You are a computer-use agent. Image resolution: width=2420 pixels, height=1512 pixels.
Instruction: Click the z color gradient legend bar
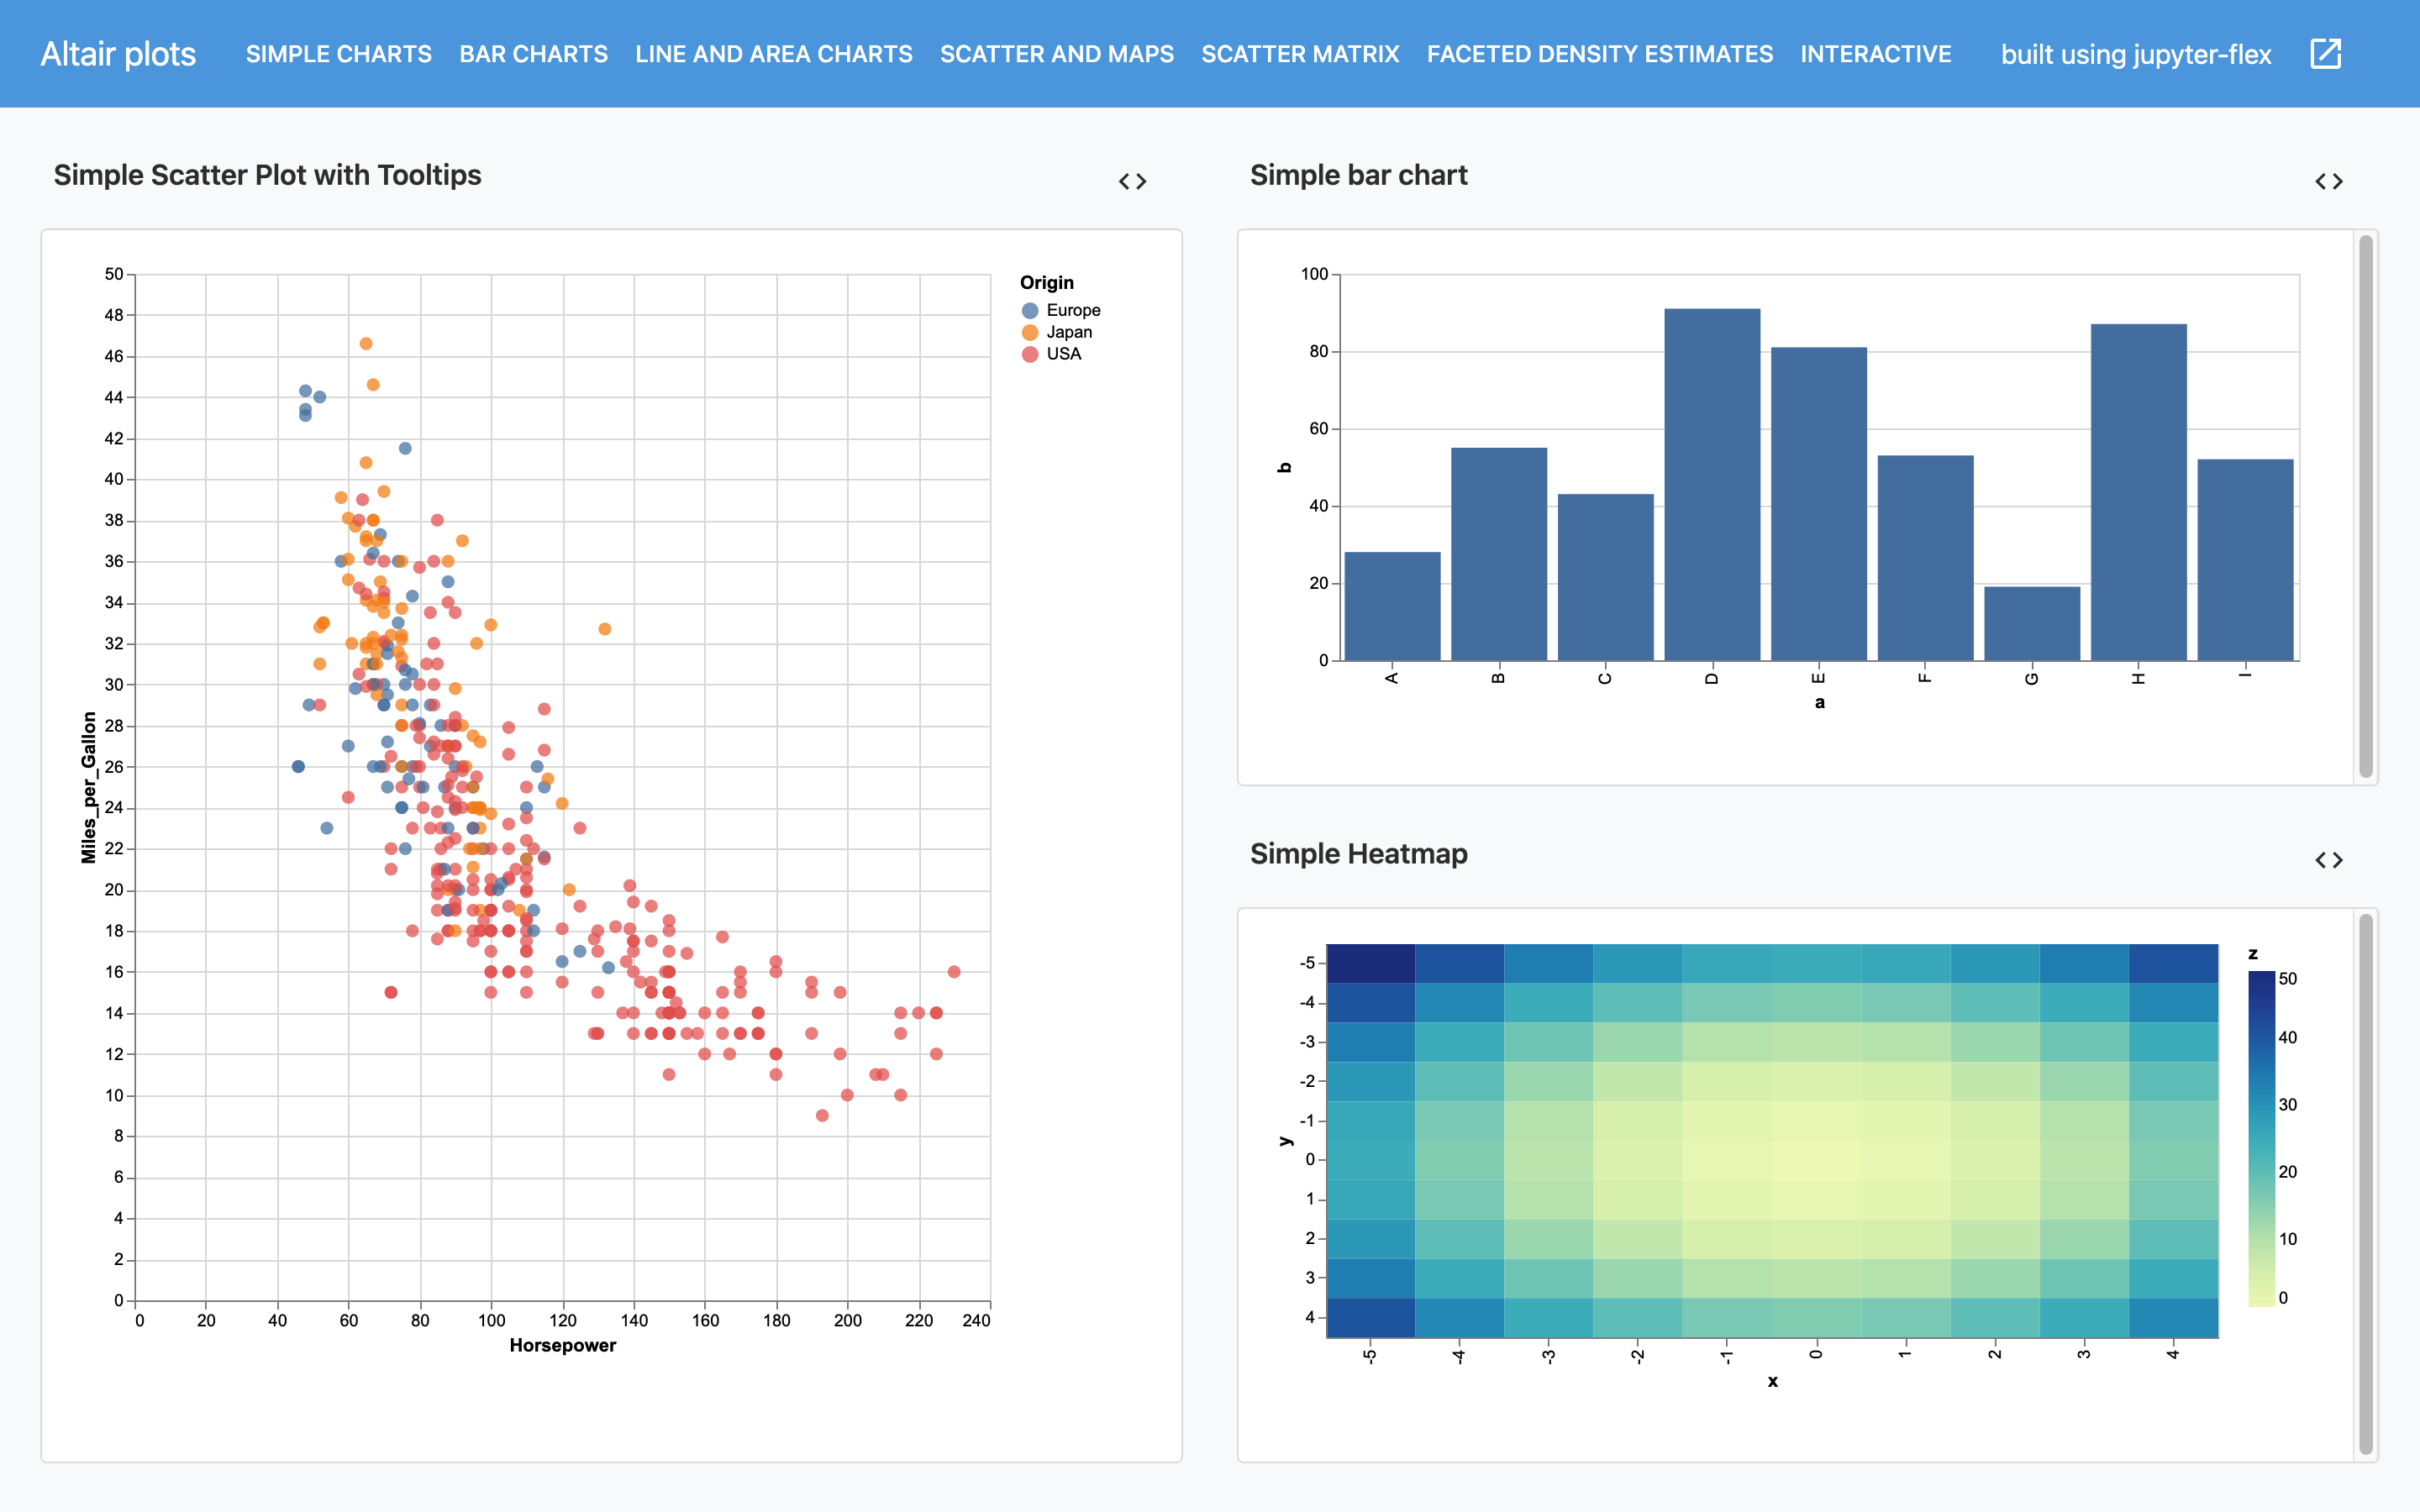(2261, 1138)
